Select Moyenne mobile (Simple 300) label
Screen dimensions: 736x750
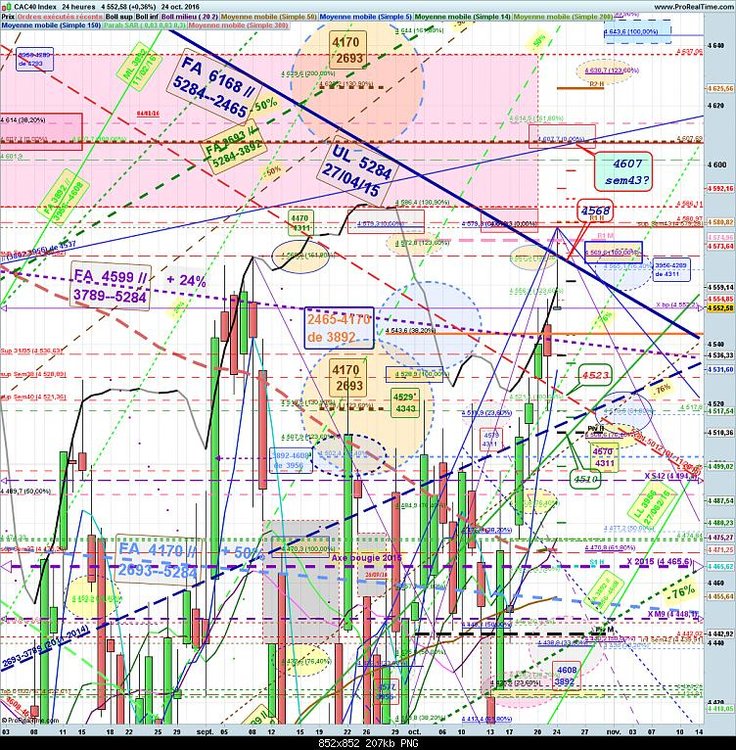(x=238, y=25)
